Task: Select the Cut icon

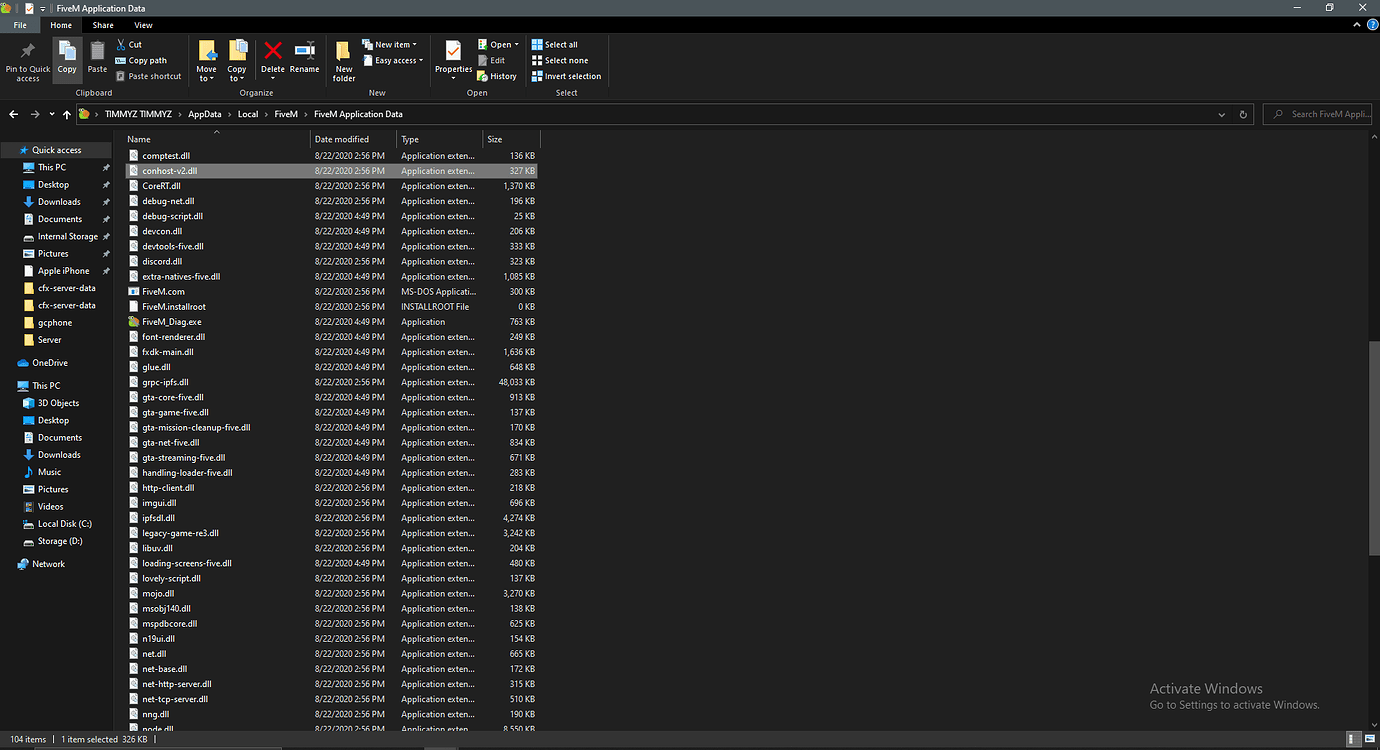Action: [x=123, y=44]
